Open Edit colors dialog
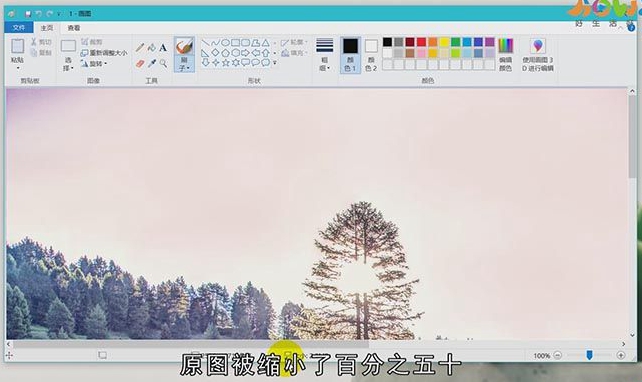The image size is (642, 382). tap(506, 55)
